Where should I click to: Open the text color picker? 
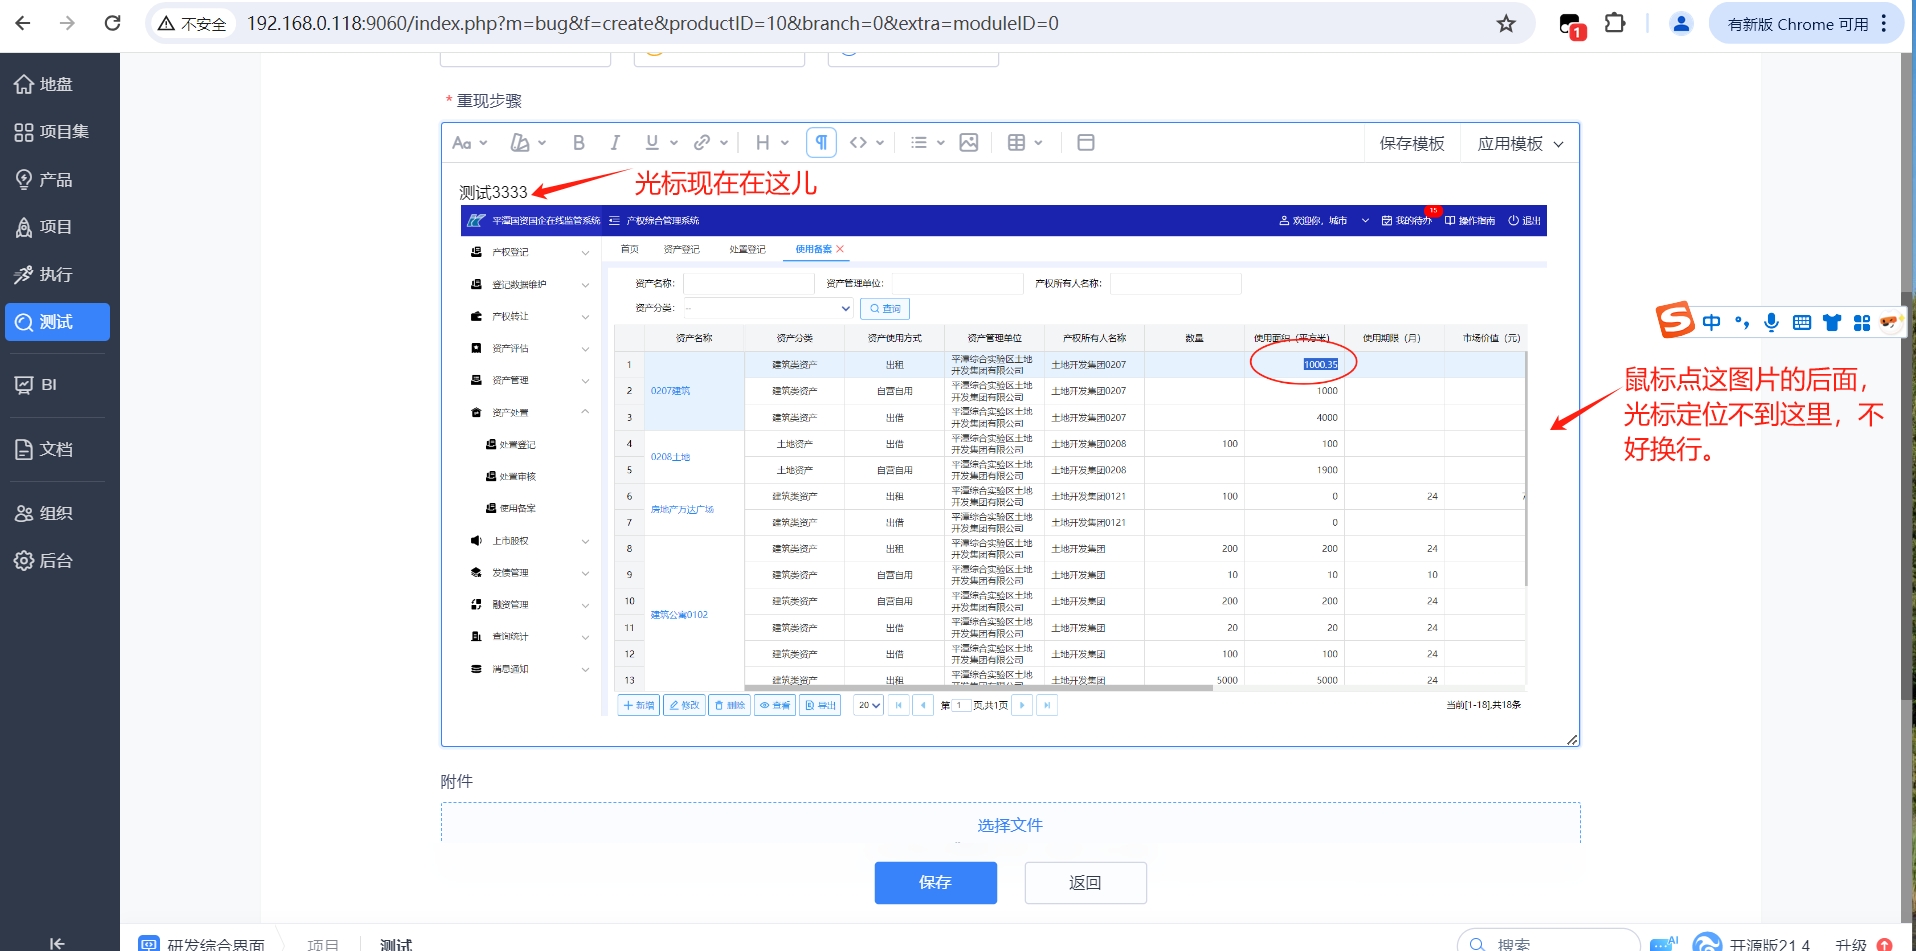(x=527, y=143)
